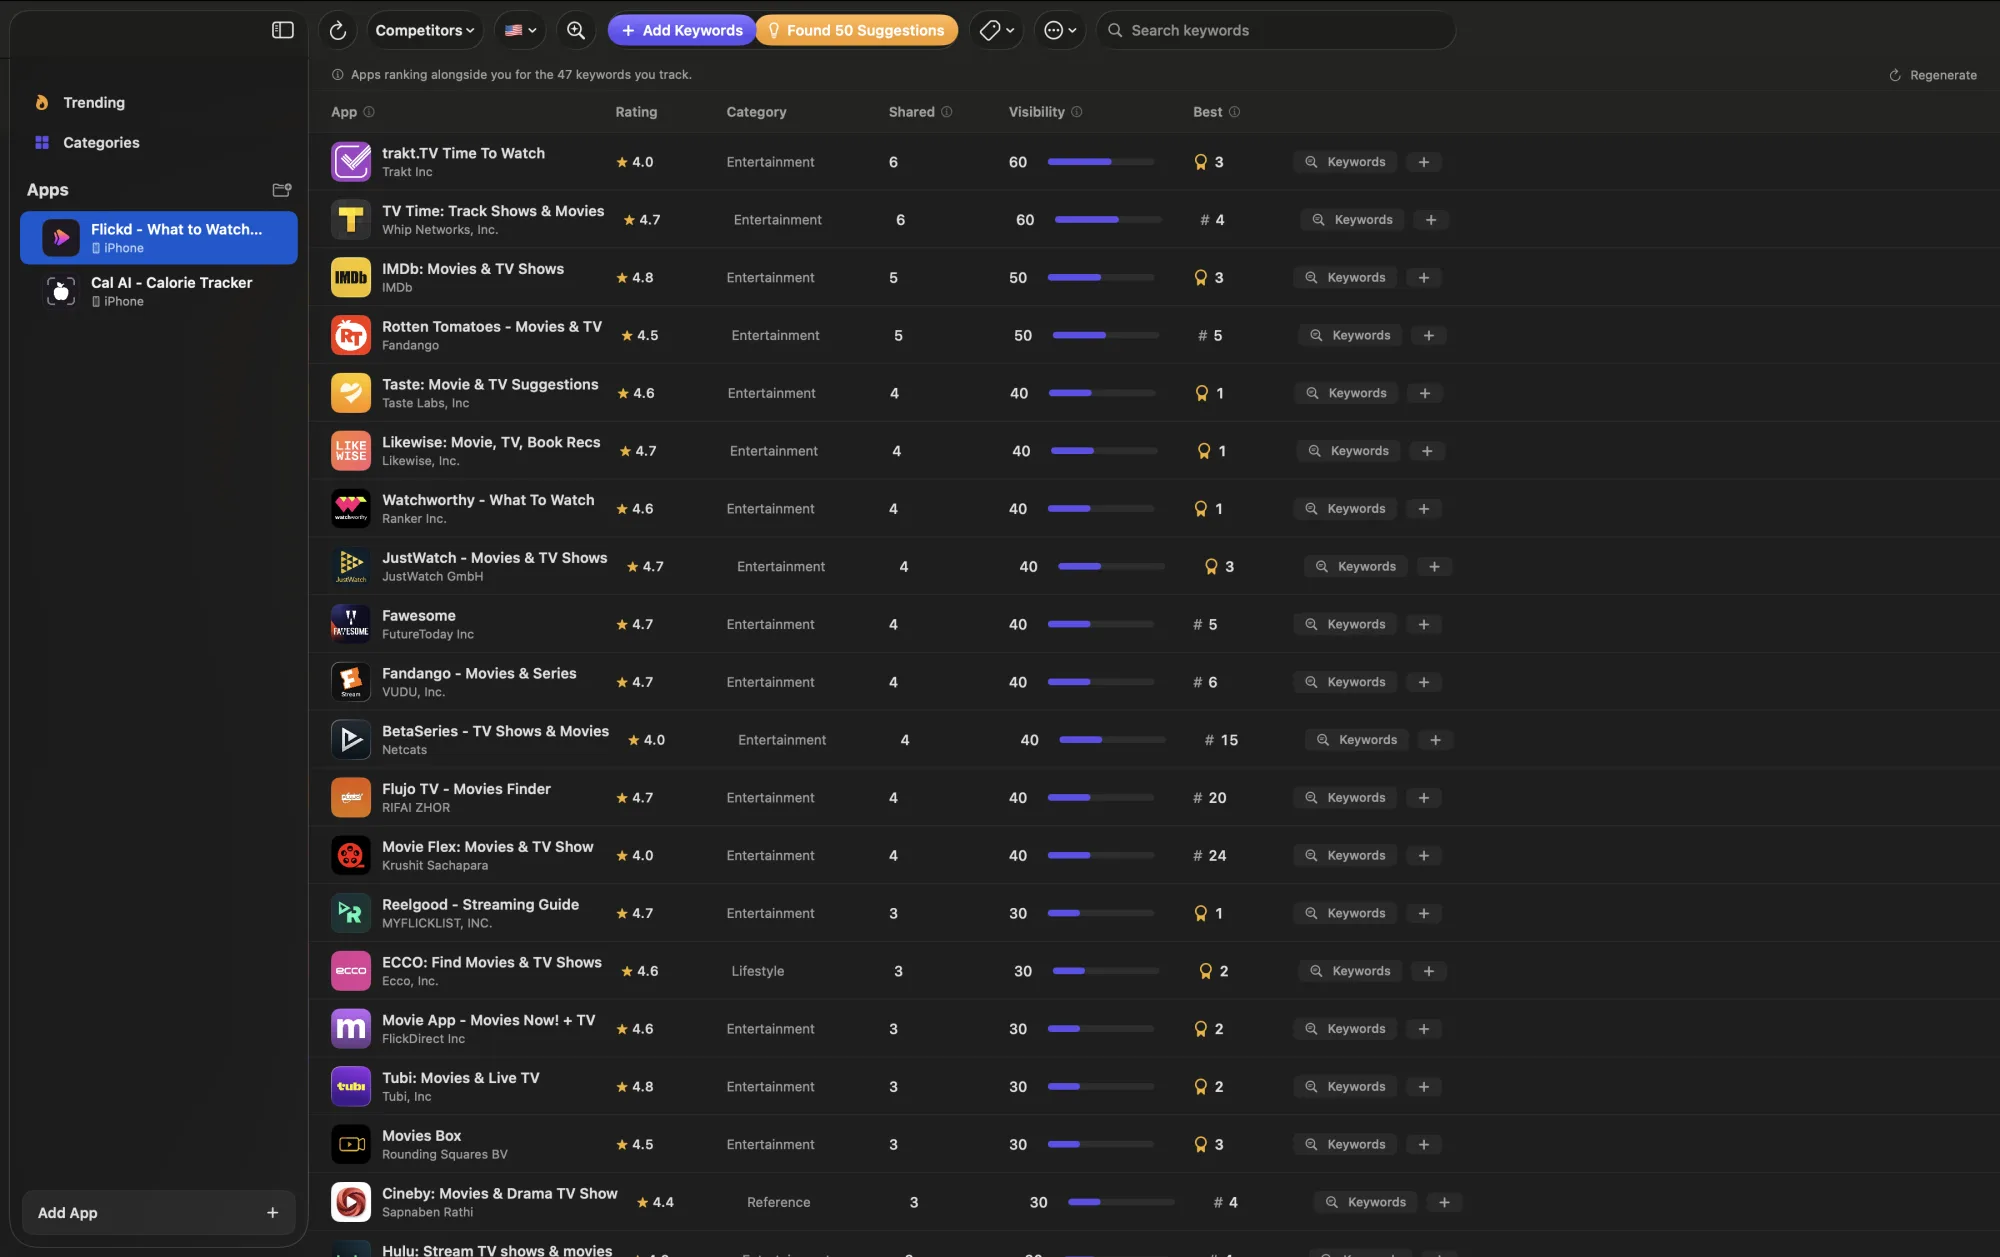Click the award badge in Taste's Best column
The image size is (2000, 1257).
(x=1202, y=393)
